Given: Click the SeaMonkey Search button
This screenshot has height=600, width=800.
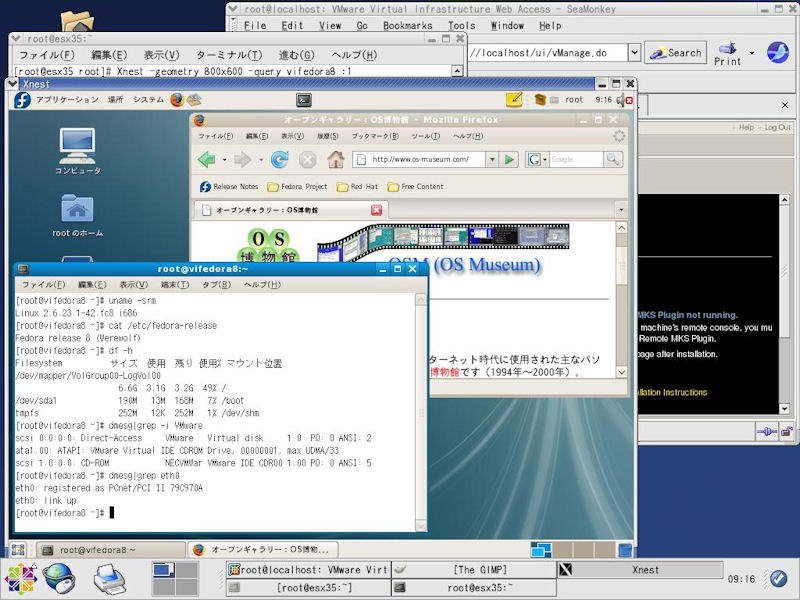Looking at the screenshot, I should [x=676, y=53].
